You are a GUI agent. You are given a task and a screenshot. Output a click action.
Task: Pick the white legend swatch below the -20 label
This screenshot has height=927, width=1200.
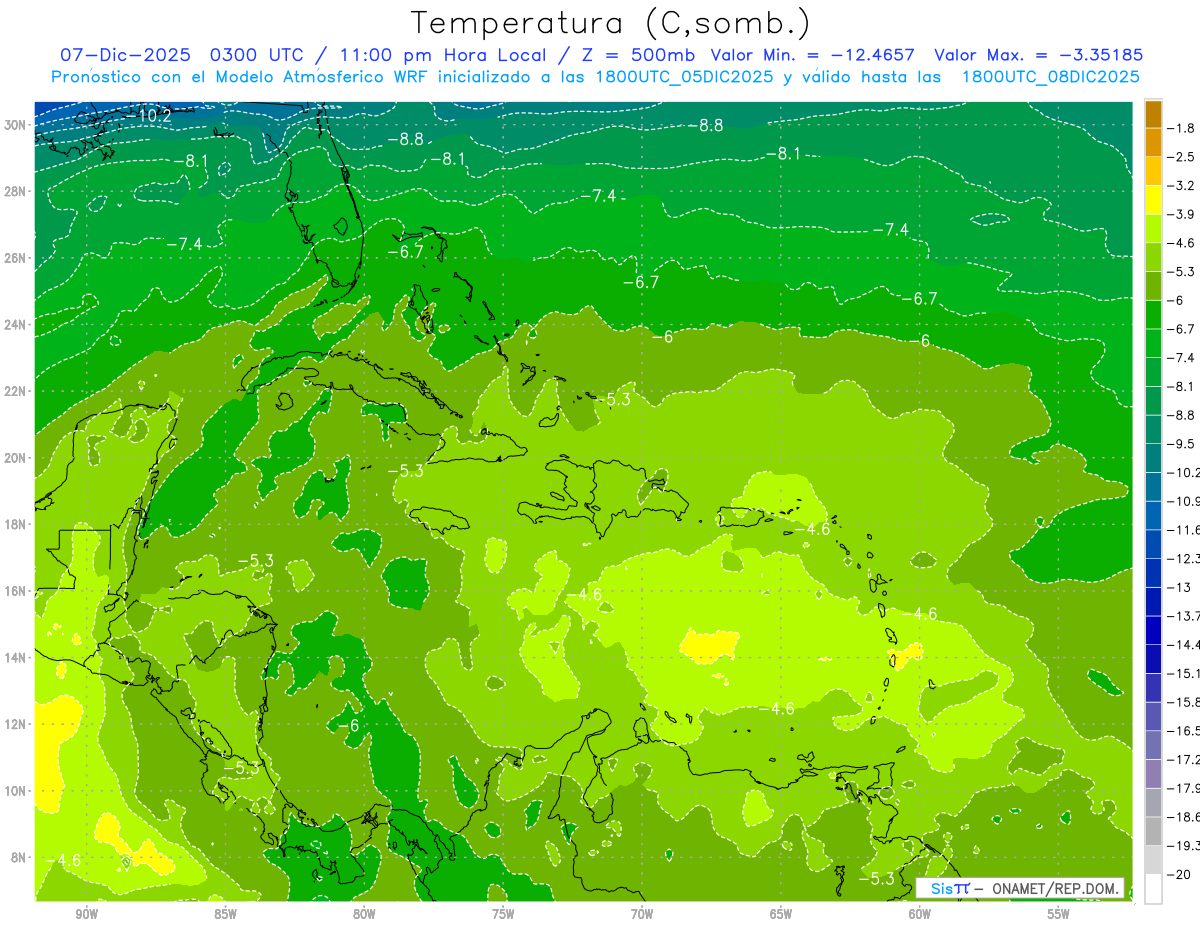point(1153,888)
